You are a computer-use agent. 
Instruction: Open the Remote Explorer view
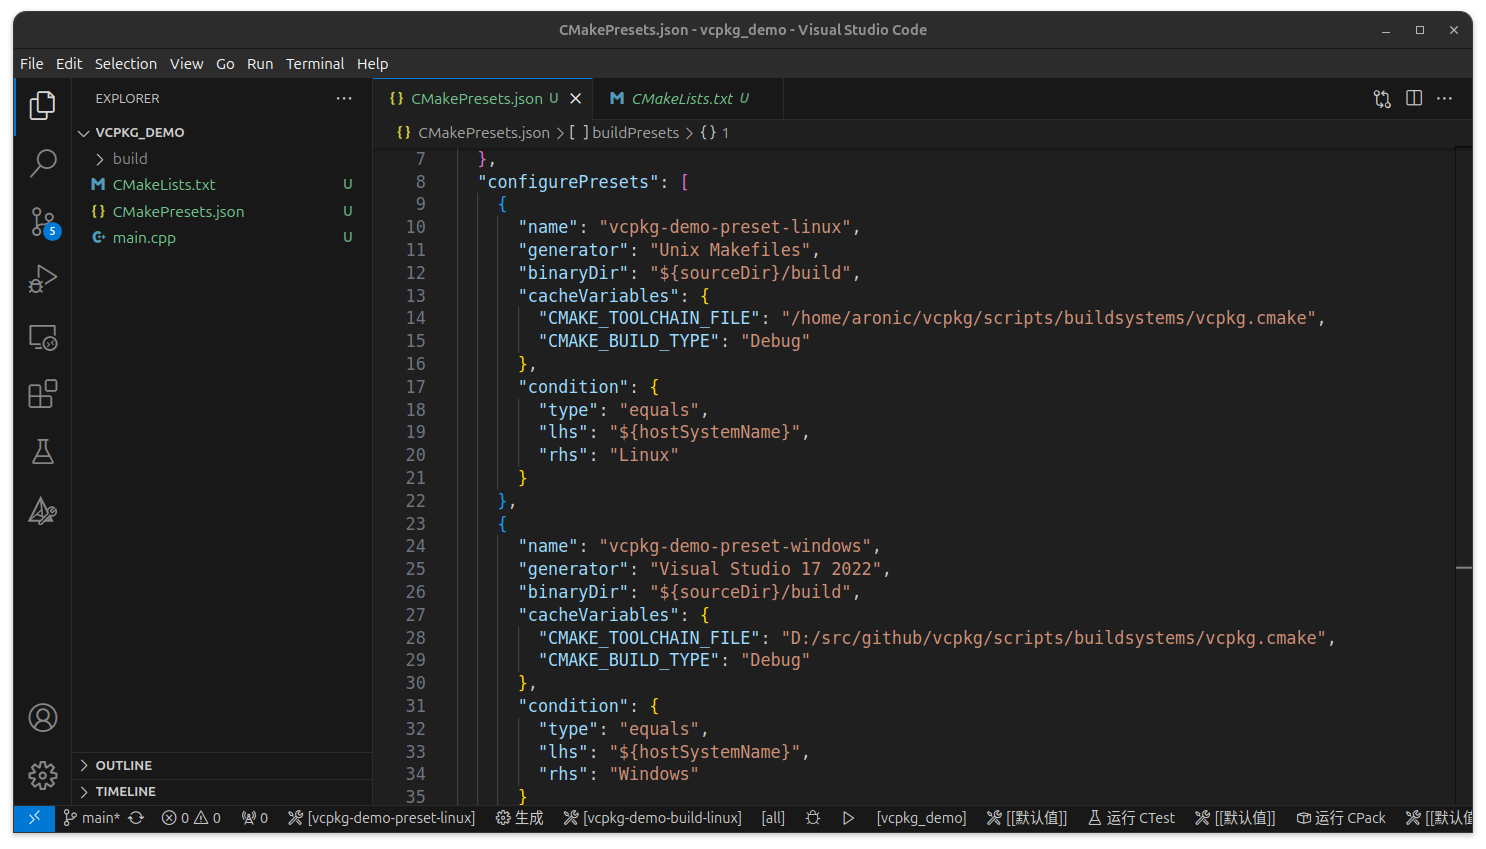pyautogui.click(x=42, y=337)
